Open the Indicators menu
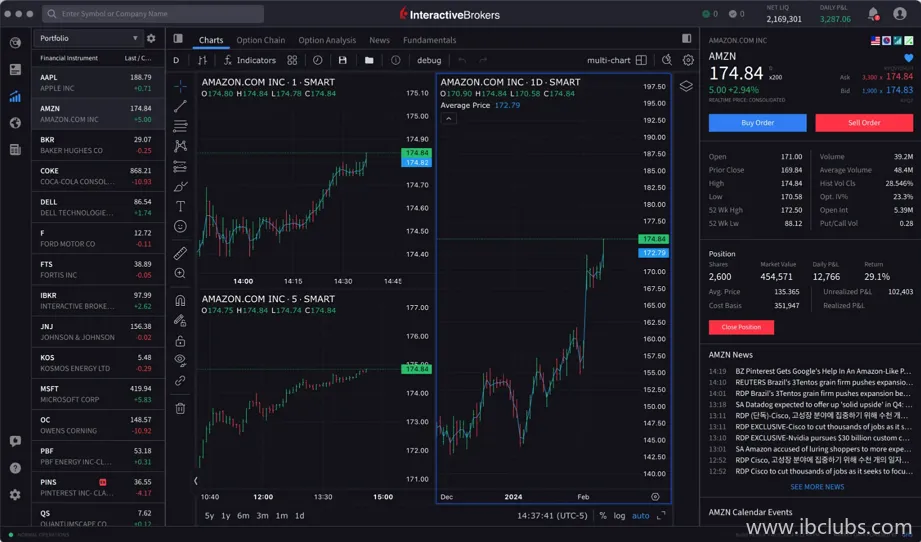 tap(249, 60)
